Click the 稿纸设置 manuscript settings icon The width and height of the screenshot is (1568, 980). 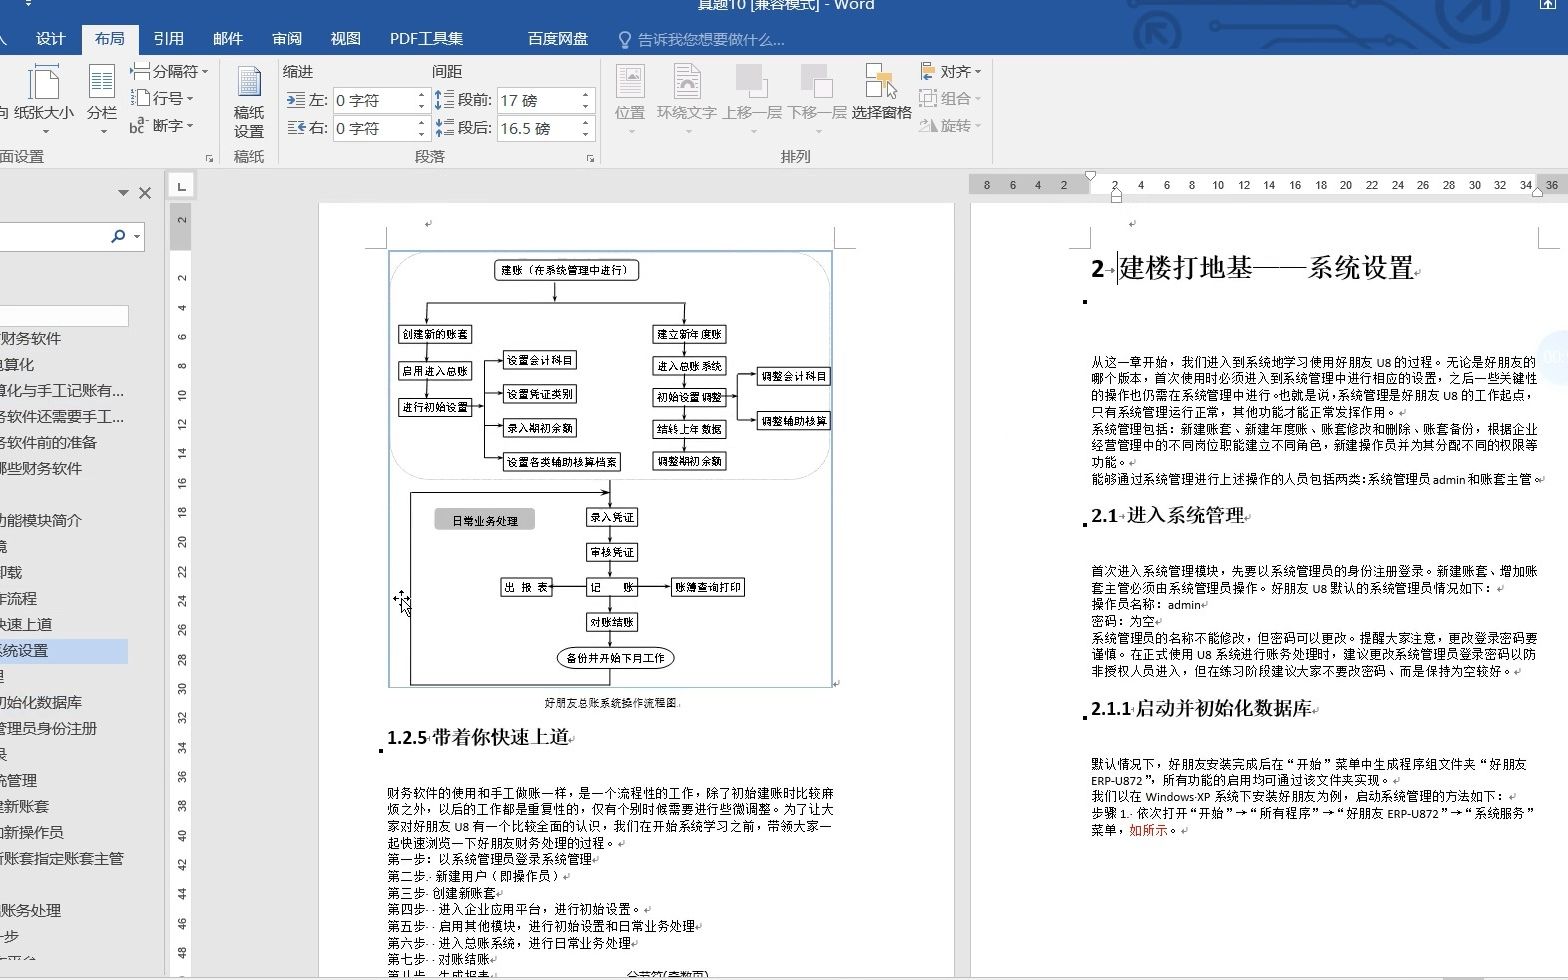coord(249,102)
